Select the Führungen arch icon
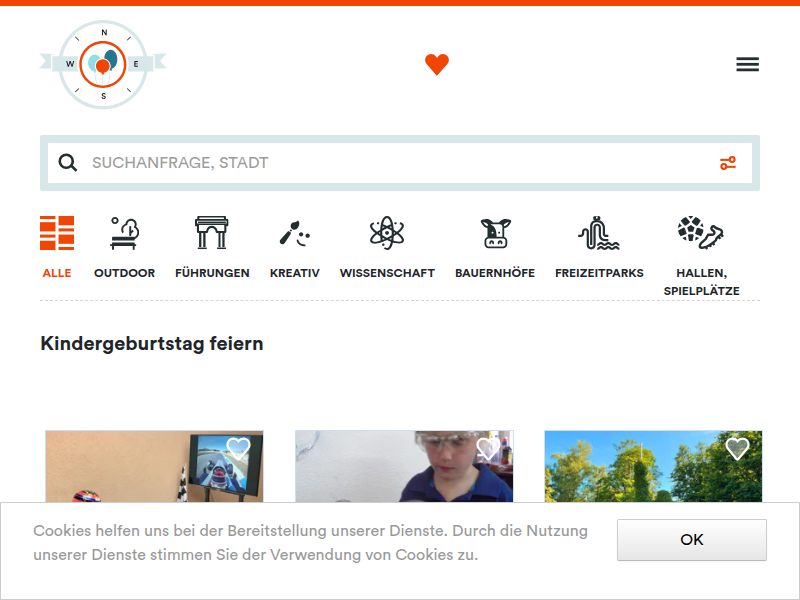Screen dimensions: 800x600 (212, 233)
